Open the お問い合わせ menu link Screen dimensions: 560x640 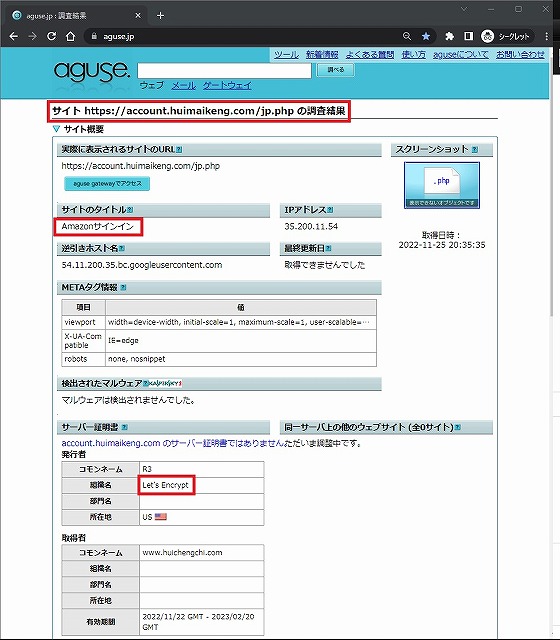point(520,54)
